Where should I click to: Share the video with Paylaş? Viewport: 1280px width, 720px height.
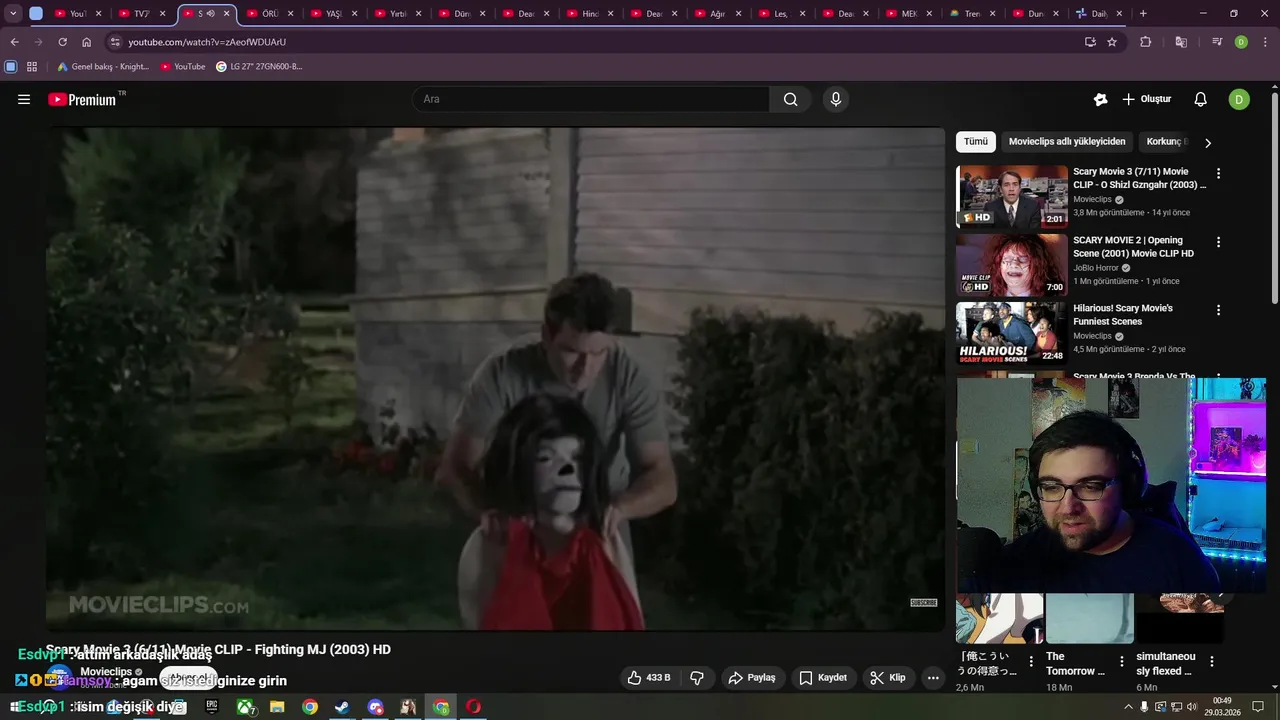[x=752, y=678]
